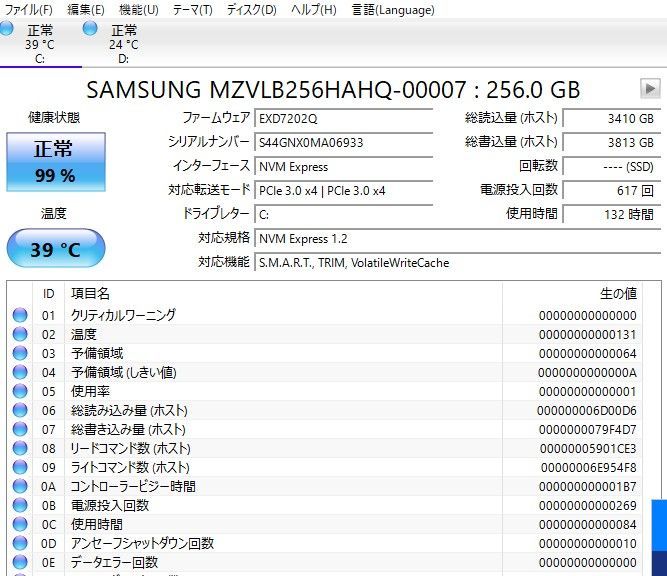Open the ディスク(D) menu
Screen dimensions: 667x576
(251, 9)
